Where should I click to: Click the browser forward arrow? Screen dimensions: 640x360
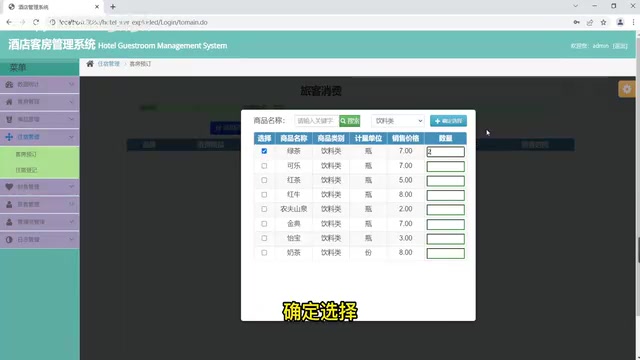point(22,22)
